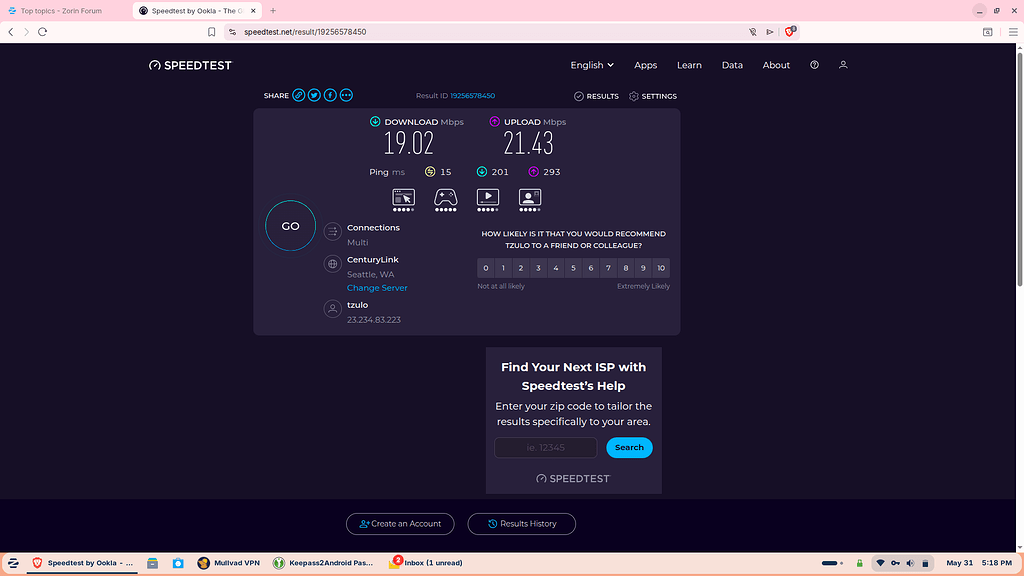
Task: Click the video conferencing experience icon
Action: coord(530,199)
